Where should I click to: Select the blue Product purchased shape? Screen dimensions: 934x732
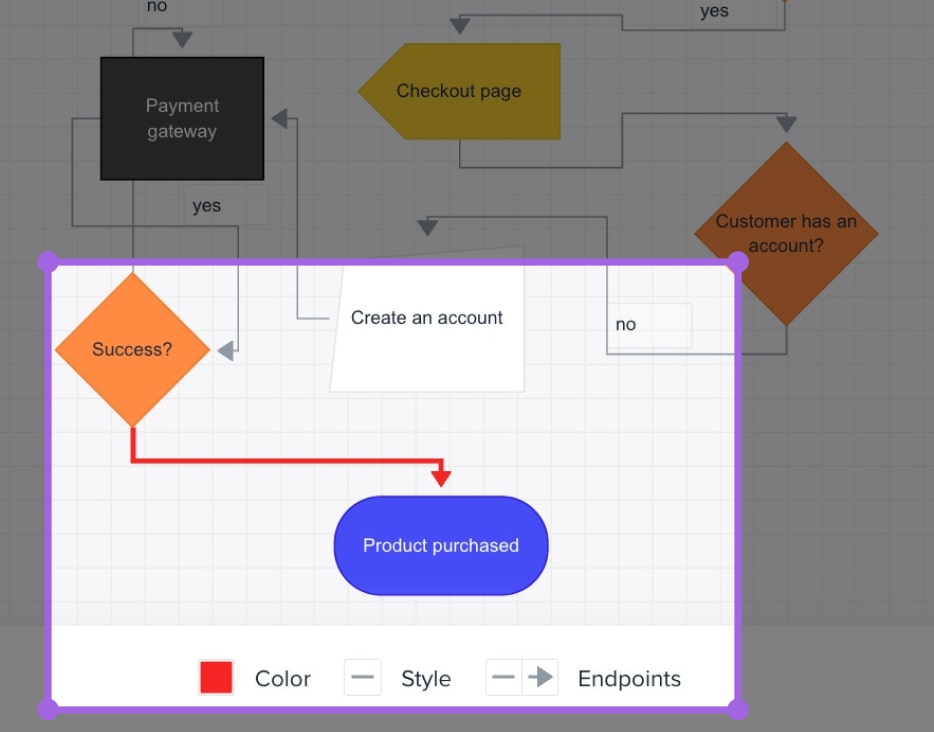(441, 546)
